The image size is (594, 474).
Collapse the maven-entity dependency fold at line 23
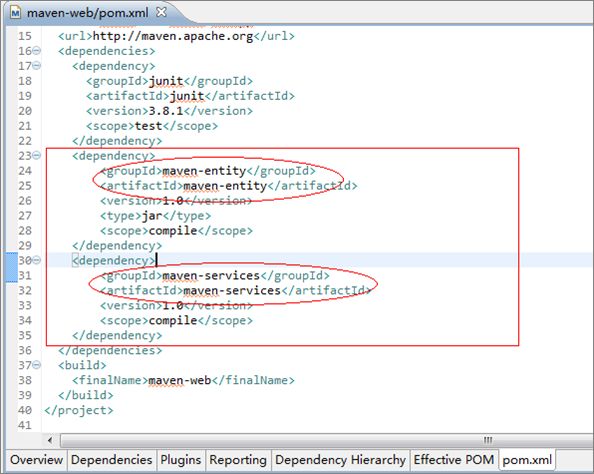[x=37, y=155]
